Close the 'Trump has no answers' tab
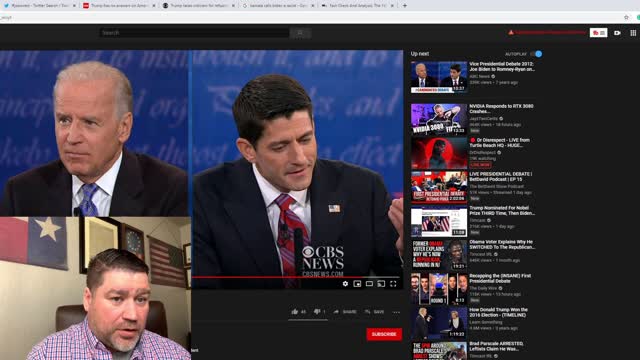 click(x=153, y=6)
